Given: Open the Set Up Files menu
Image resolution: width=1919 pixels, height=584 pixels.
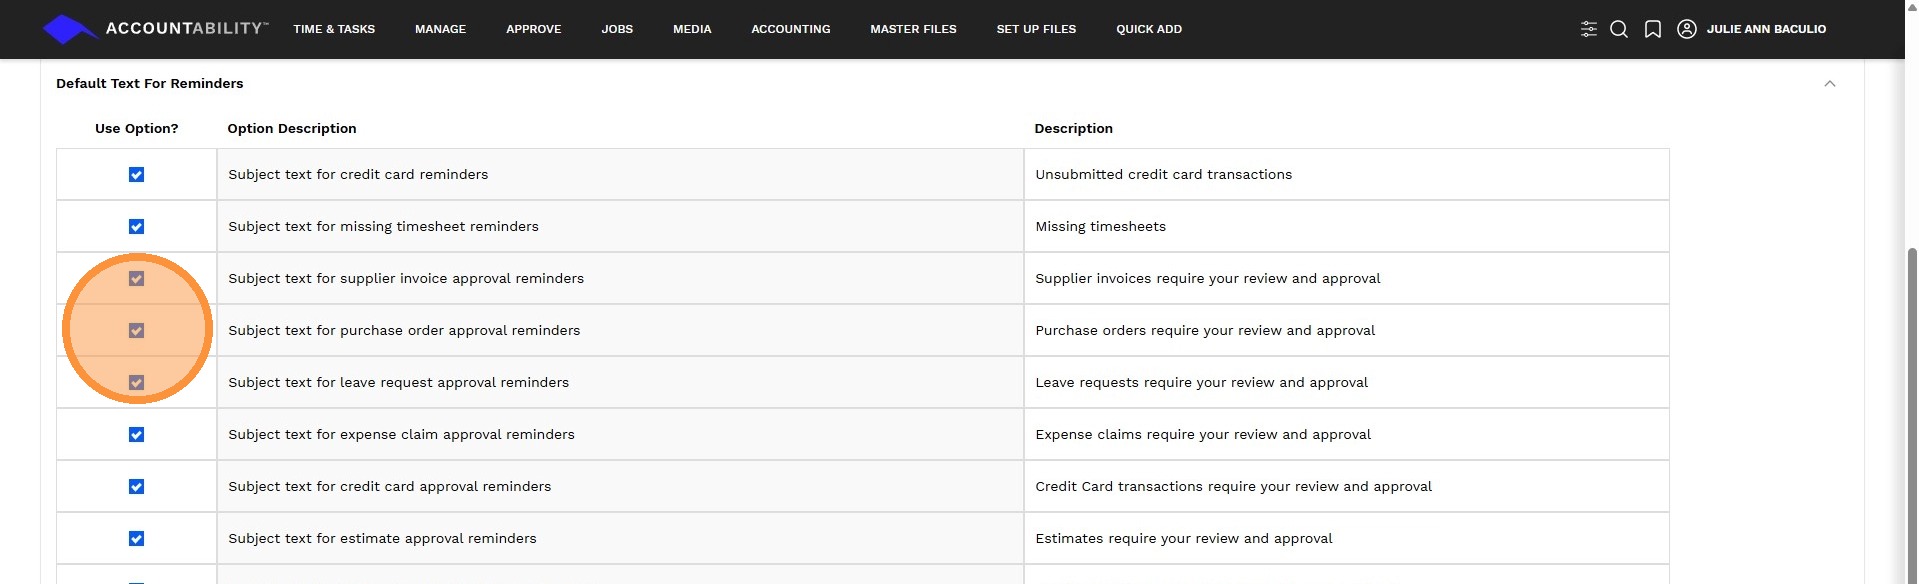Looking at the screenshot, I should [x=1036, y=29].
